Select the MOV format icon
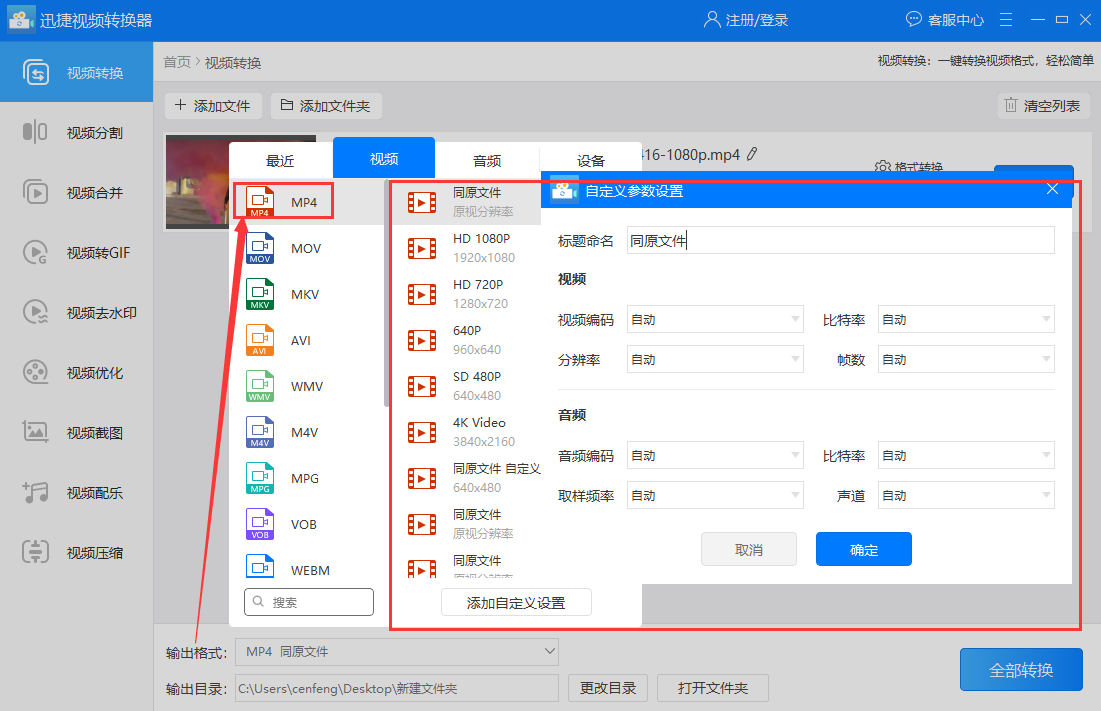Screen dimensions: 1101x711 (x=260, y=248)
